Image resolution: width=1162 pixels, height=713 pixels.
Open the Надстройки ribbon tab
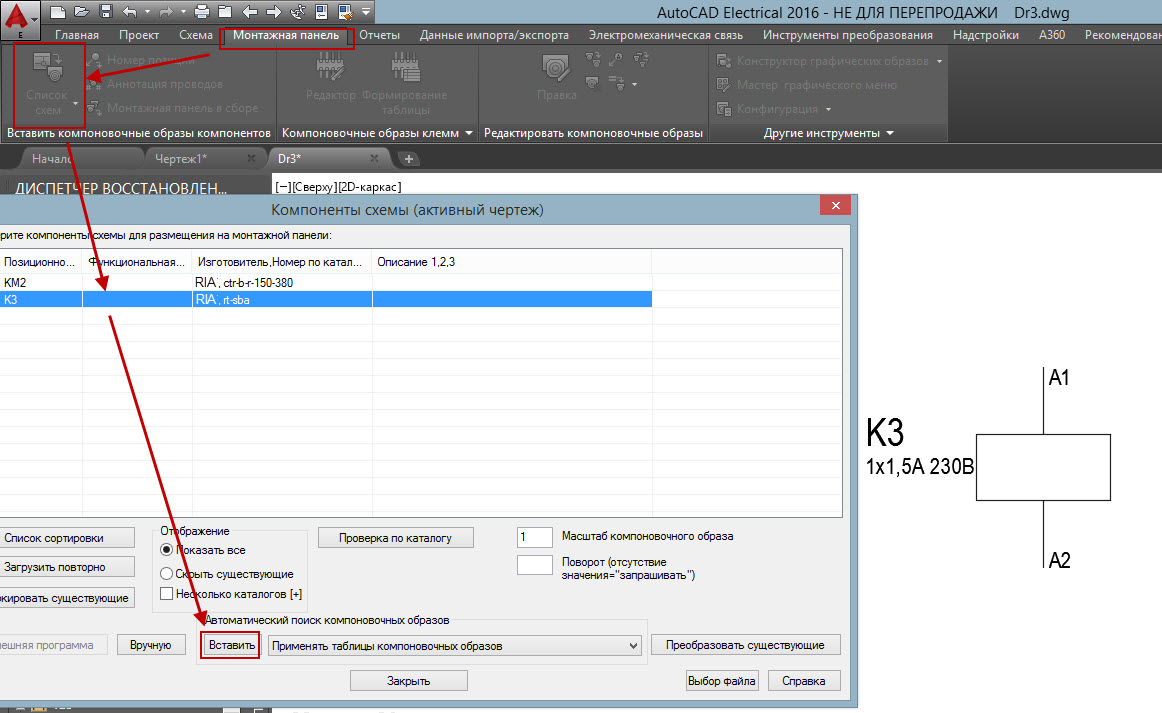pos(986,35)
